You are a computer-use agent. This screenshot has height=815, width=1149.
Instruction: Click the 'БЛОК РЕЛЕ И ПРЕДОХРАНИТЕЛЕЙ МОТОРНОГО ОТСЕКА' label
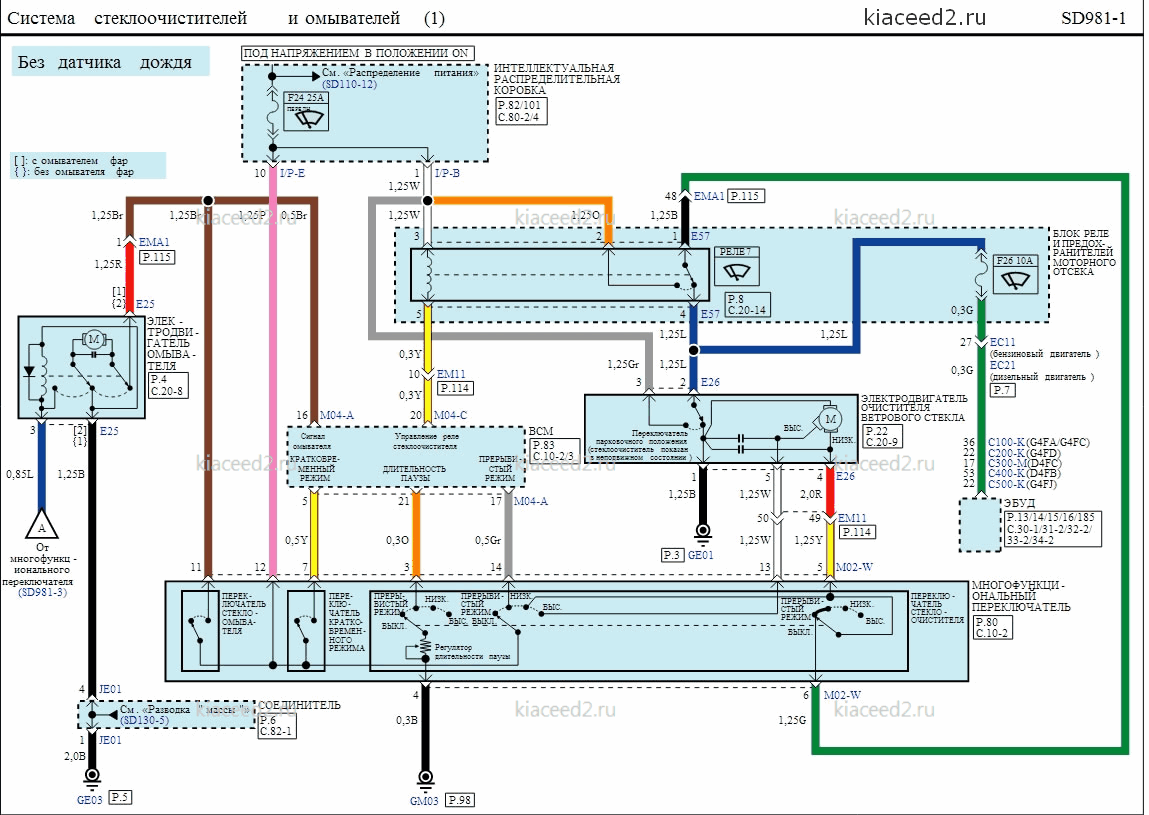point(1085,252)
